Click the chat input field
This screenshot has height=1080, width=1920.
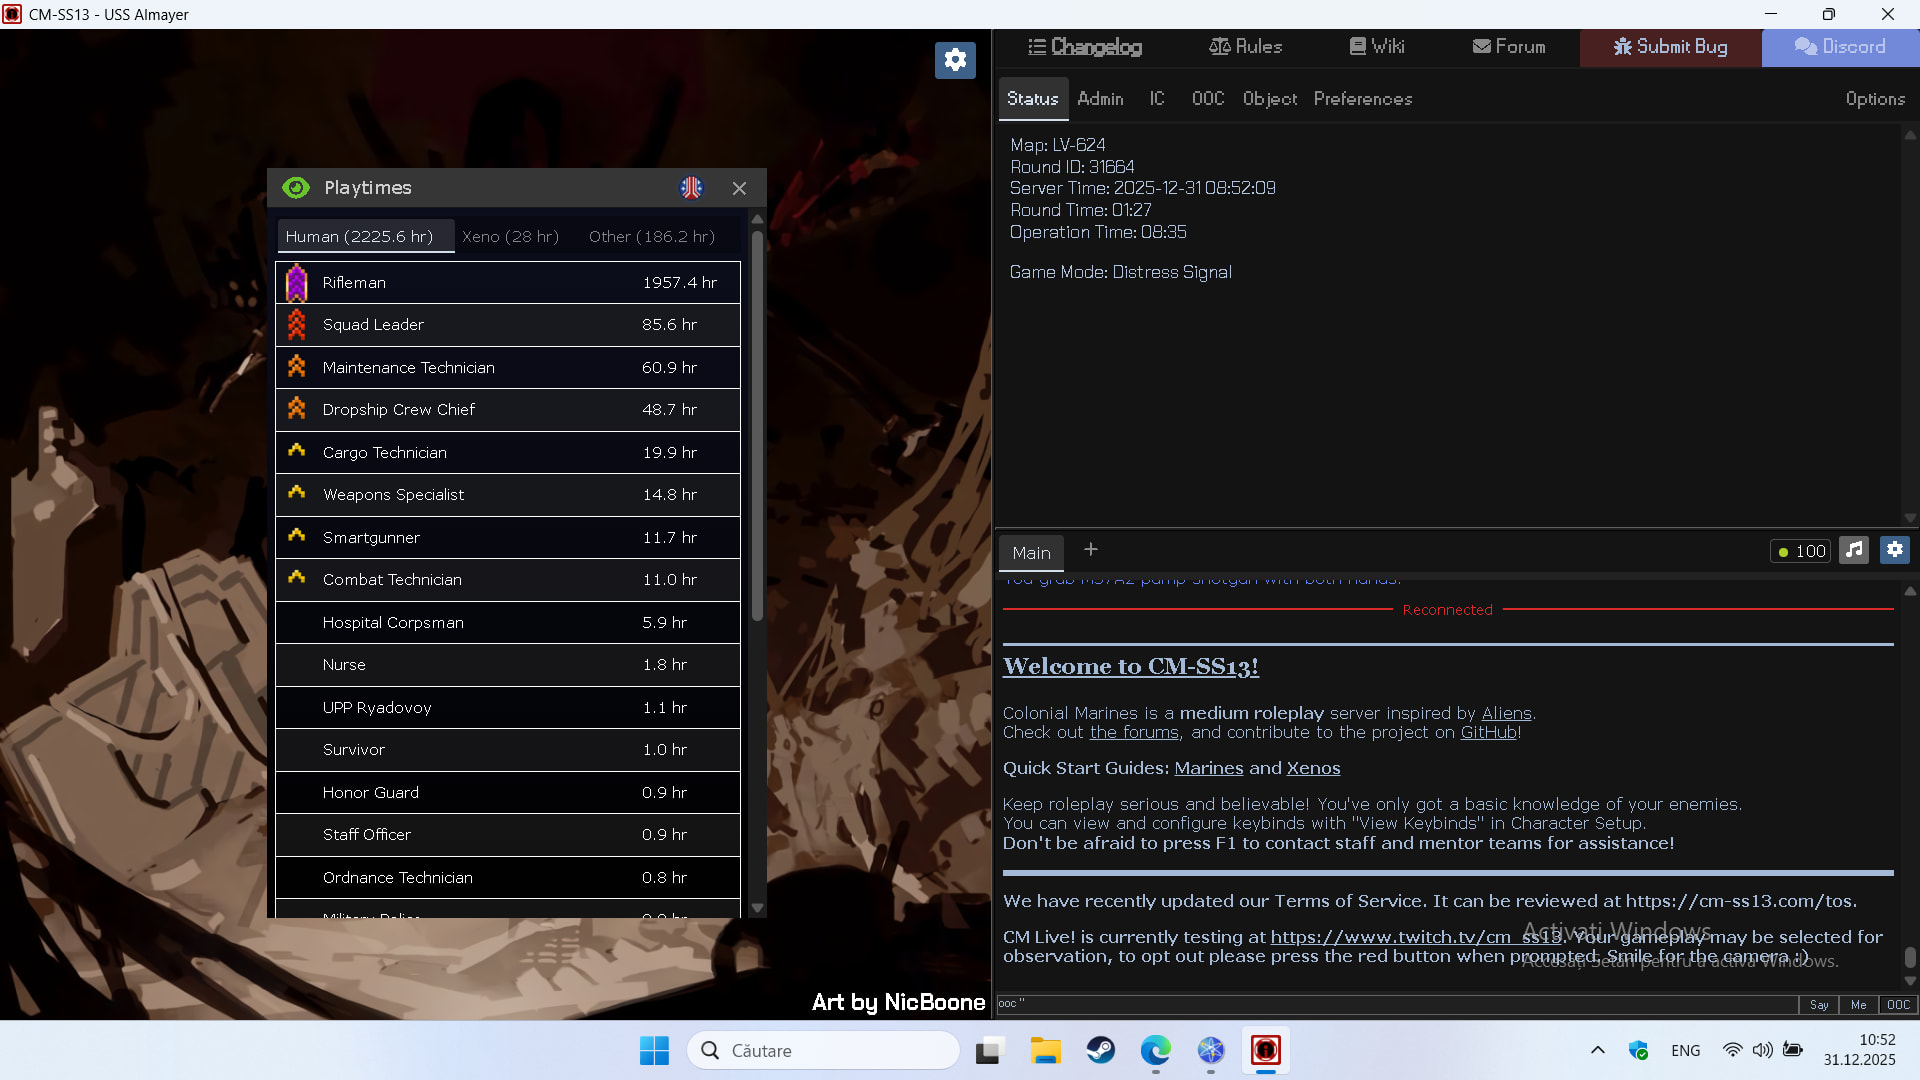coord(1400,1005)
